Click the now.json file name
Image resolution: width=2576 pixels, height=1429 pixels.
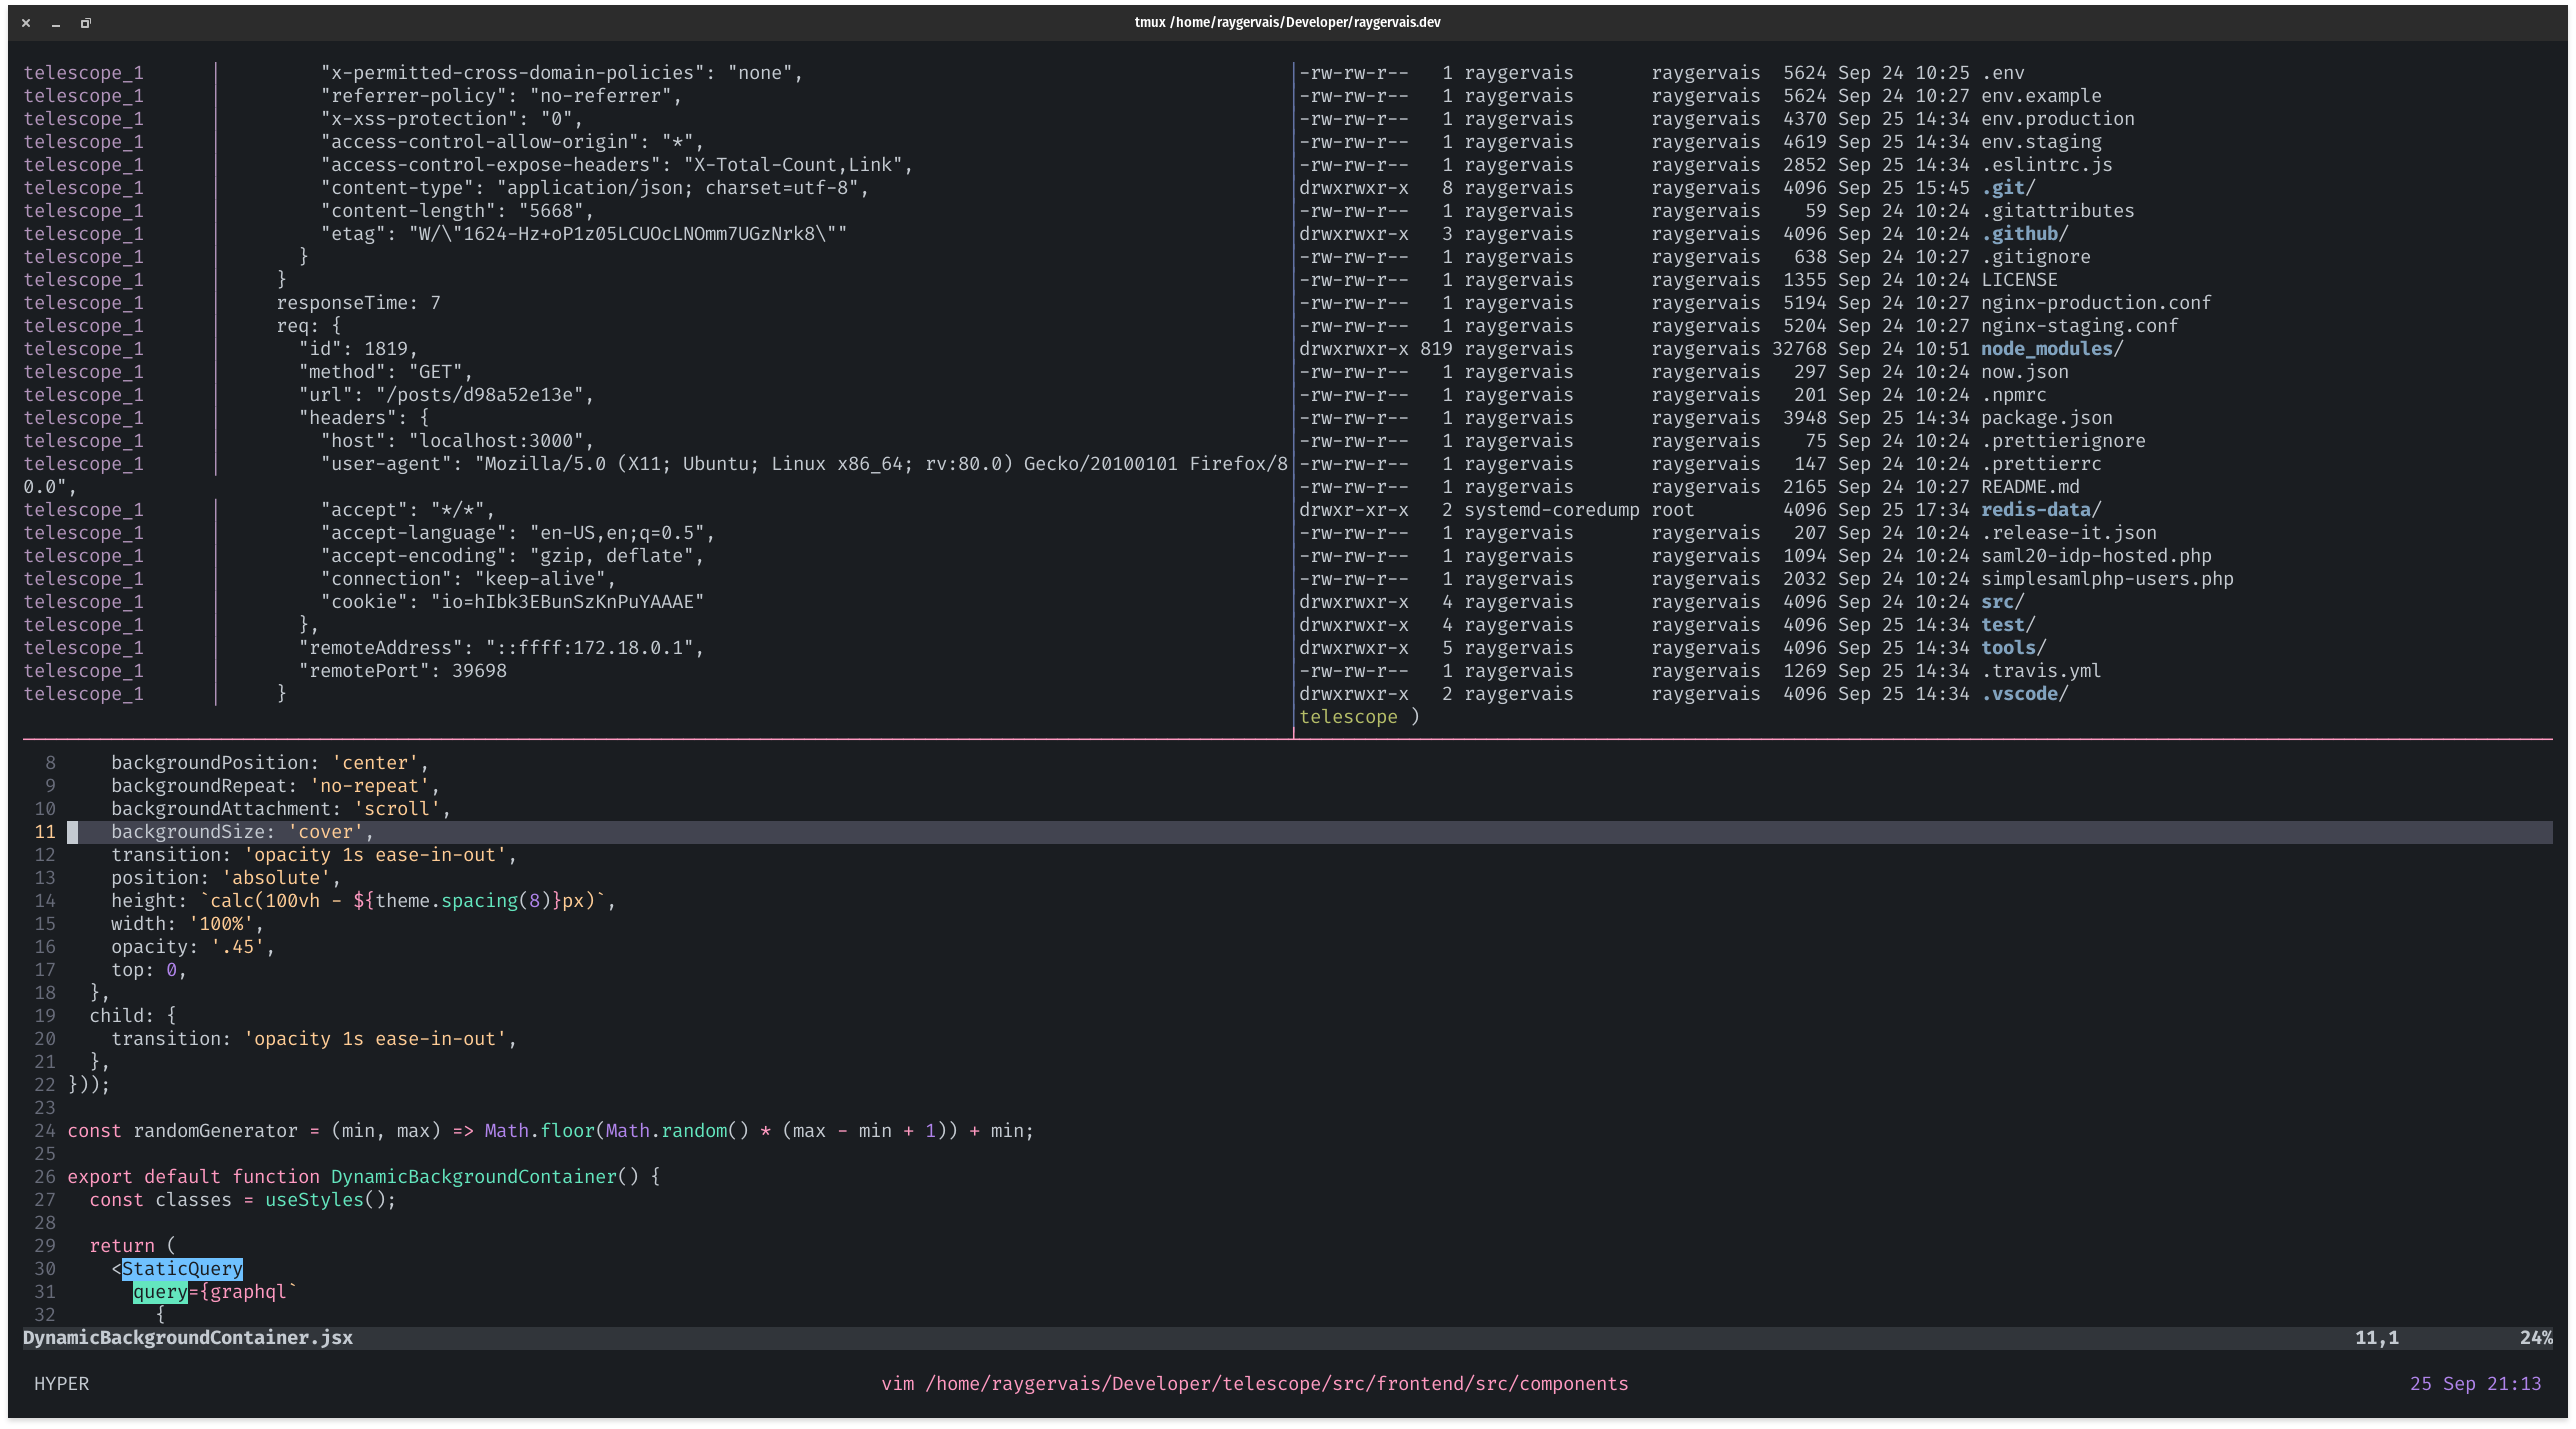pos(2025,372)
